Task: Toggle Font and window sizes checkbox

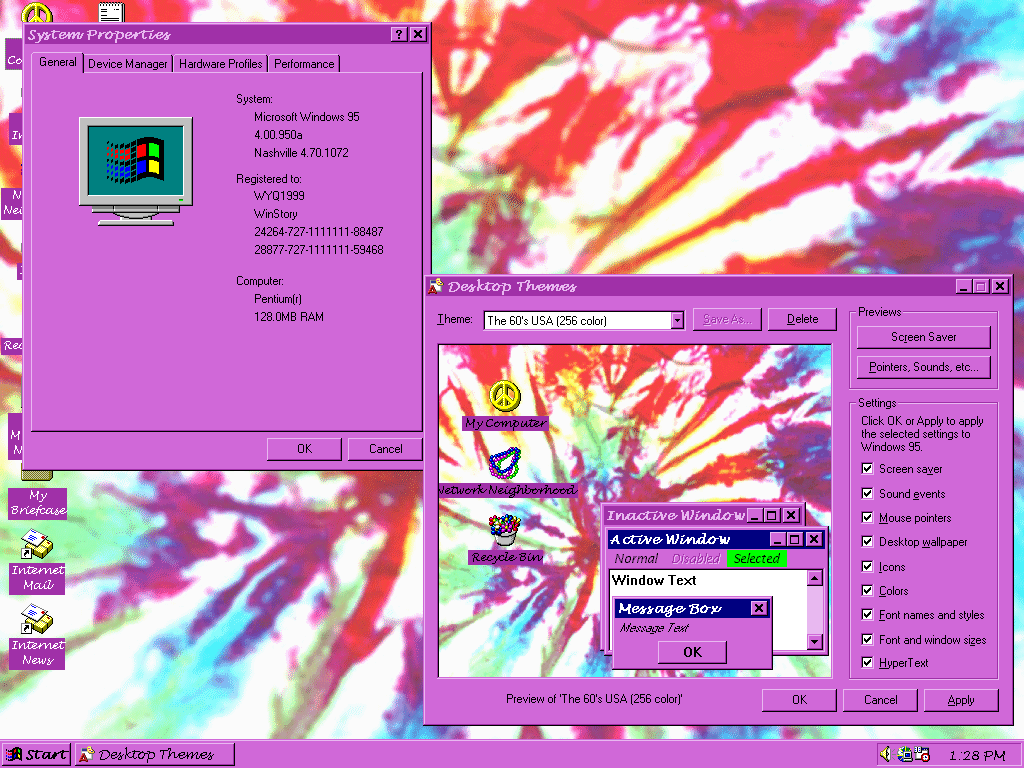Action: (867, 639)
